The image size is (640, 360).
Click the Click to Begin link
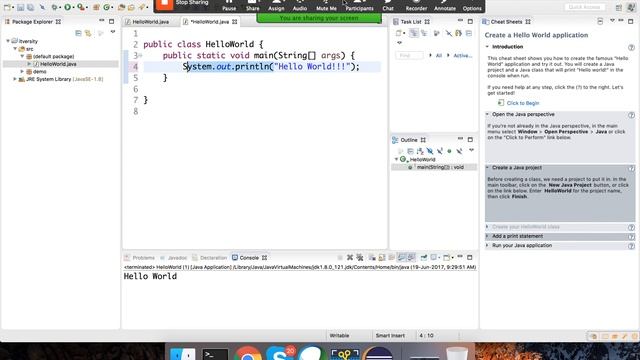[523, 103]
